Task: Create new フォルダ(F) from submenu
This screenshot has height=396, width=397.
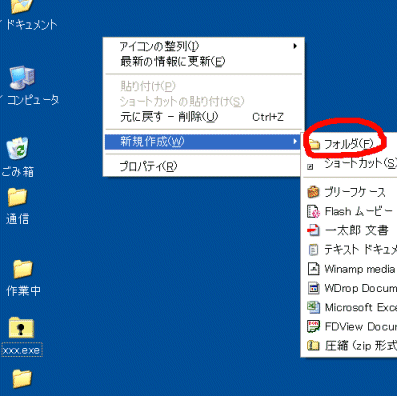Action: [349, 144]
